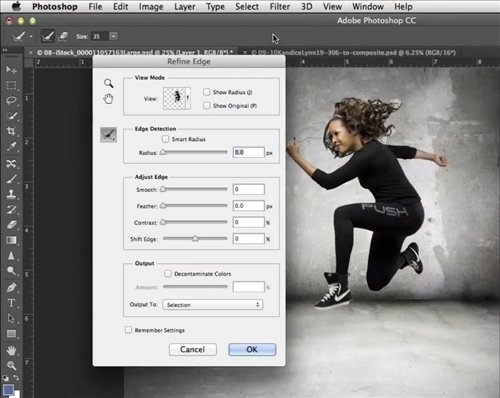This screenshot has height=398, width=500.
Task: Open the Output To dropdown
Action: [213, 305]
